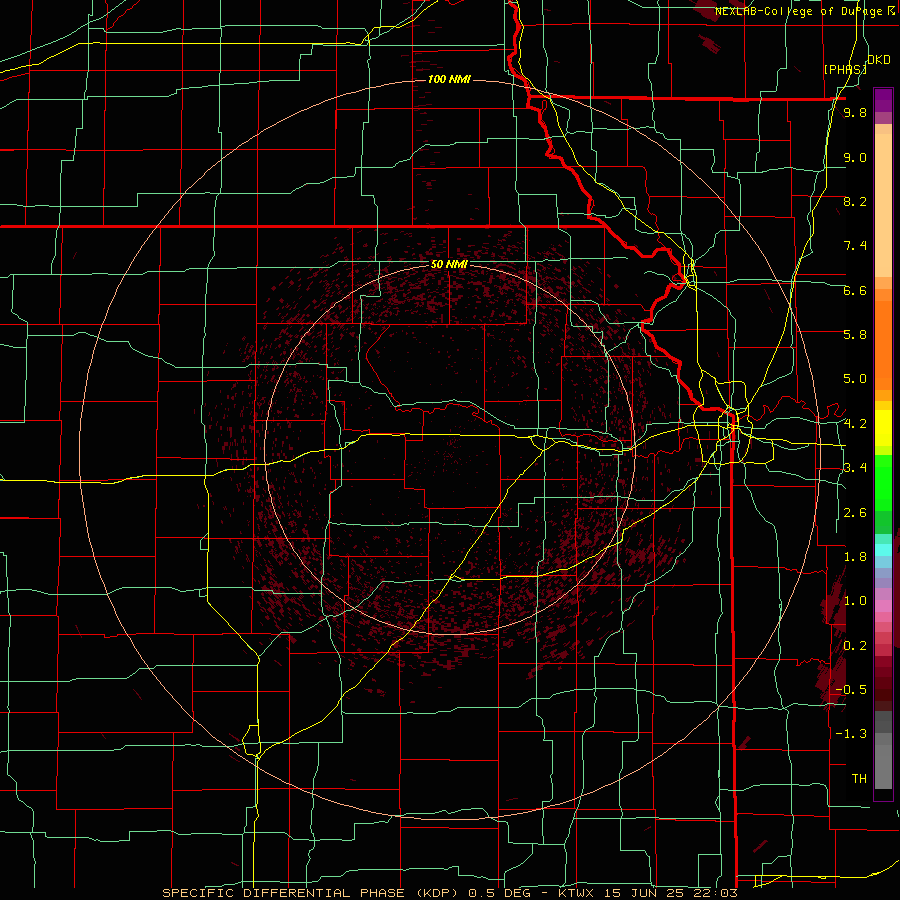This screenshot has width=900, height=900.
Task: Click the bright green swatch near 3.4
Action: point(883,482)
